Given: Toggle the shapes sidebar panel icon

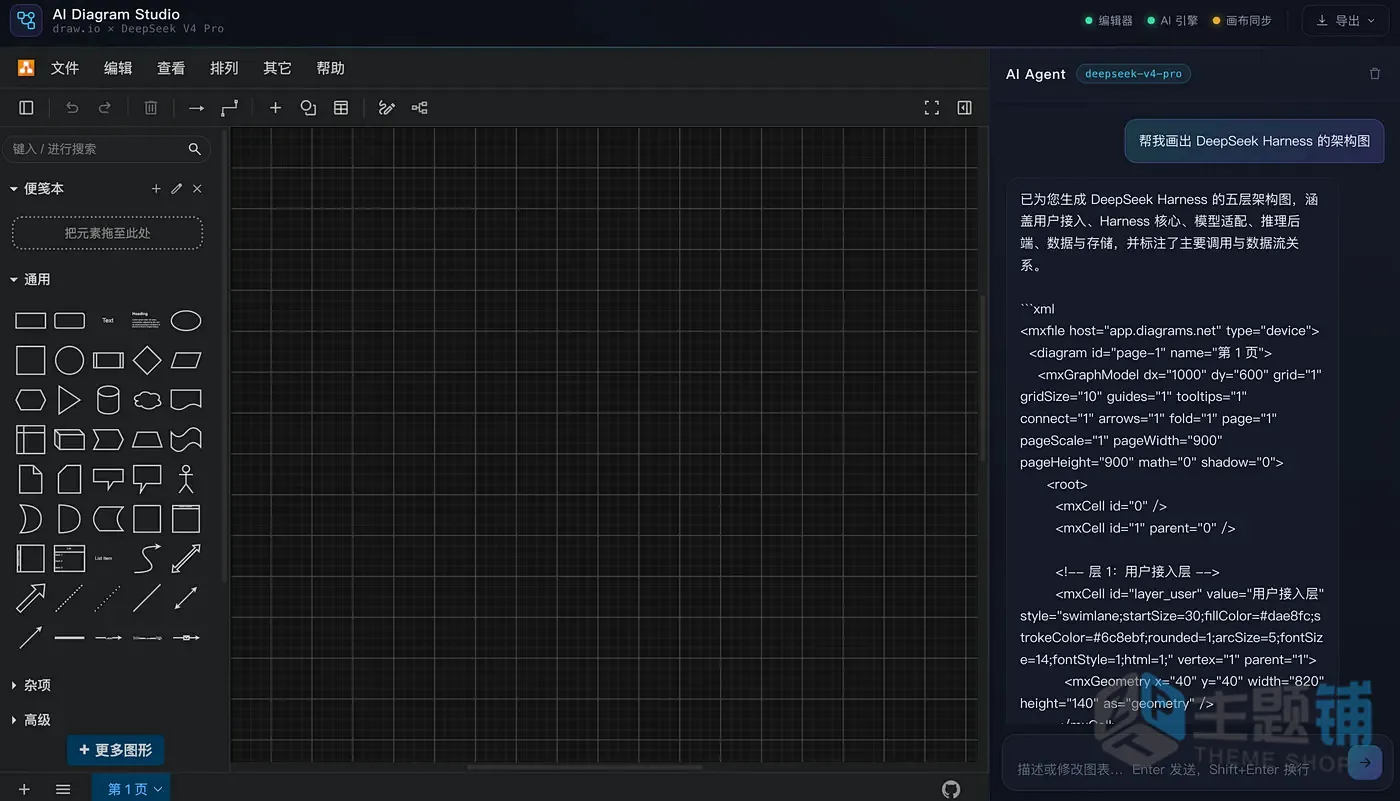Looking at the screenshot, I should 27,108.
